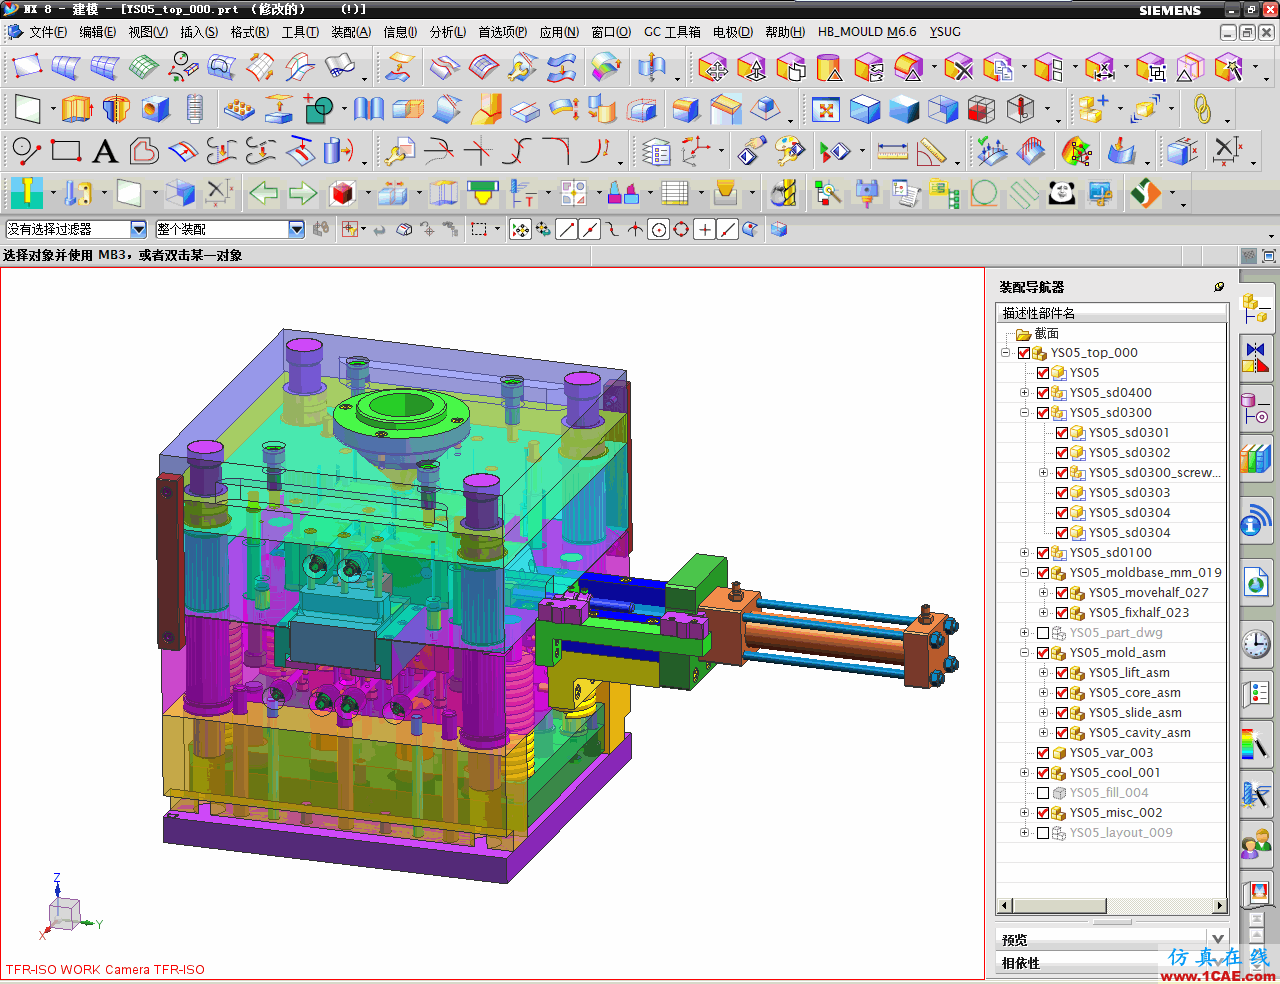Click the artist palette icon
The width and height of the screenshot is (1280, 984).
pos(790,152)
